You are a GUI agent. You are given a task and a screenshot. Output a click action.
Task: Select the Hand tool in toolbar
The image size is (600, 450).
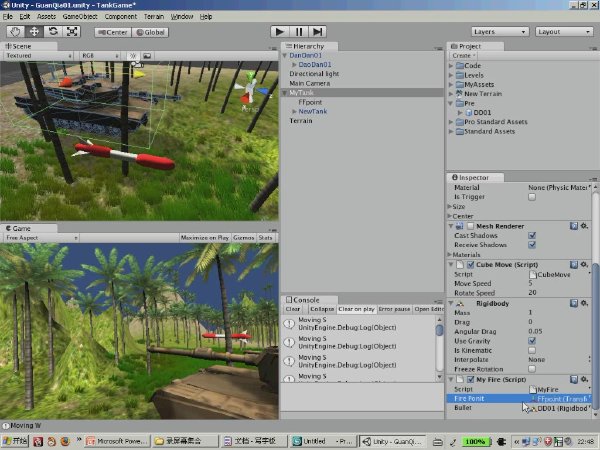tap(15, 32)
